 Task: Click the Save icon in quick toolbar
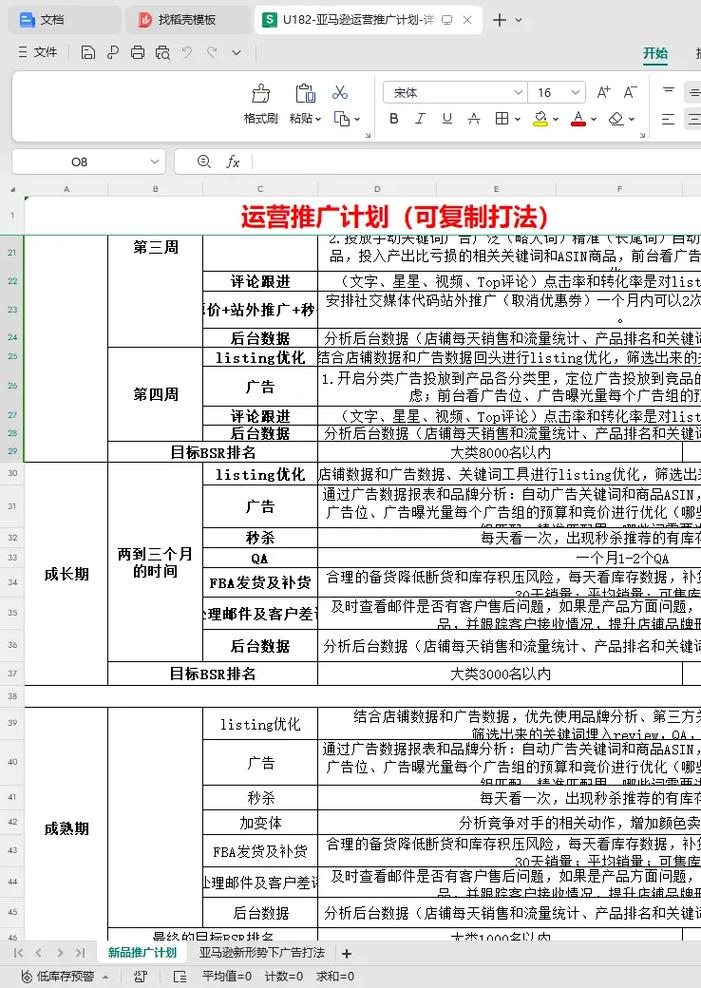[88, 53]
